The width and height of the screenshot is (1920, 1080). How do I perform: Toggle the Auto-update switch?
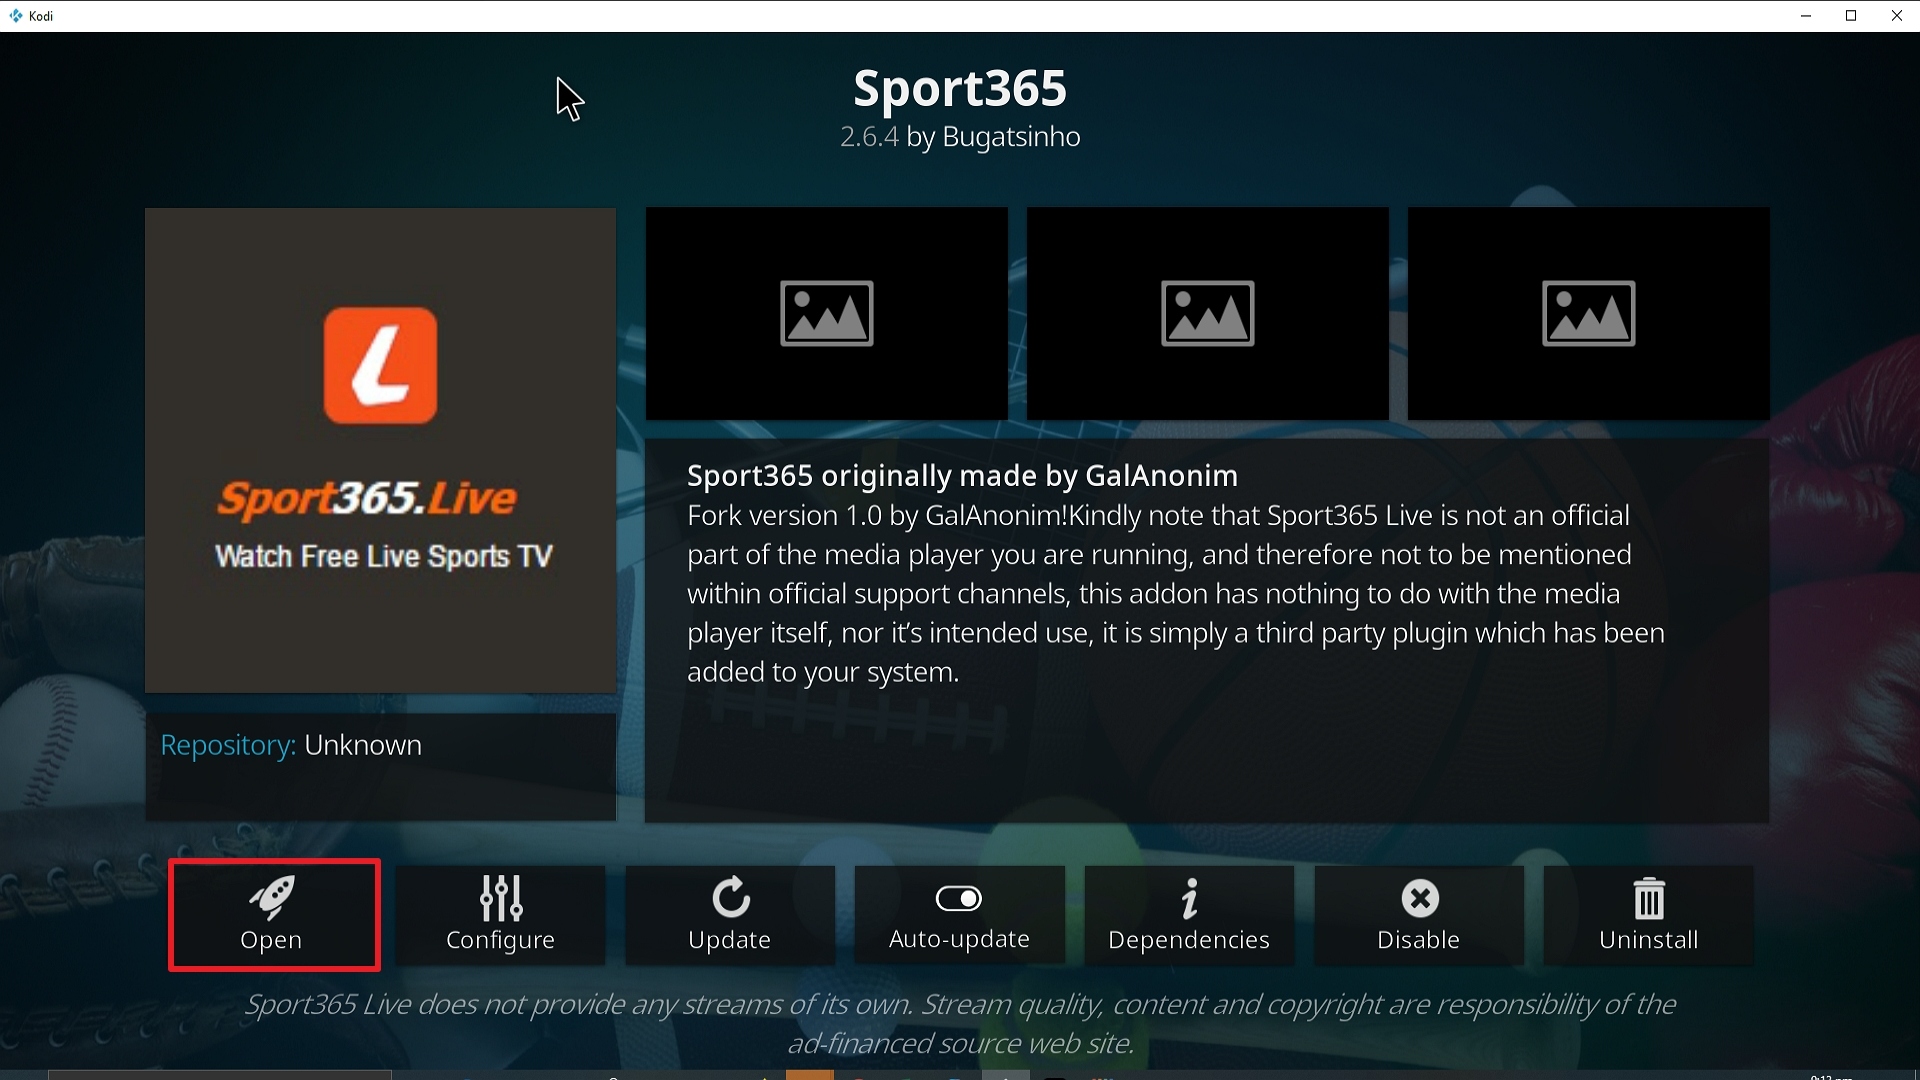pos(959,915)
